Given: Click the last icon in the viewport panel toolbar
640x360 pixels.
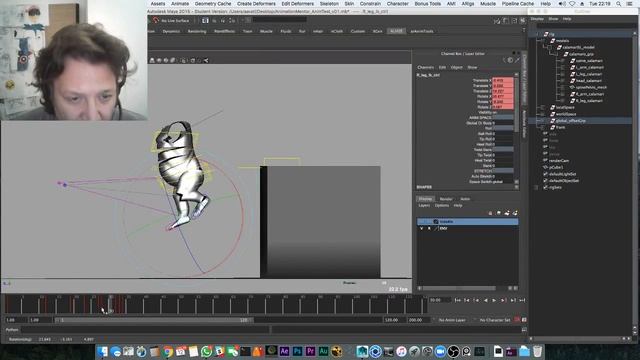Looking at the screenshot, I should point(206,60).
